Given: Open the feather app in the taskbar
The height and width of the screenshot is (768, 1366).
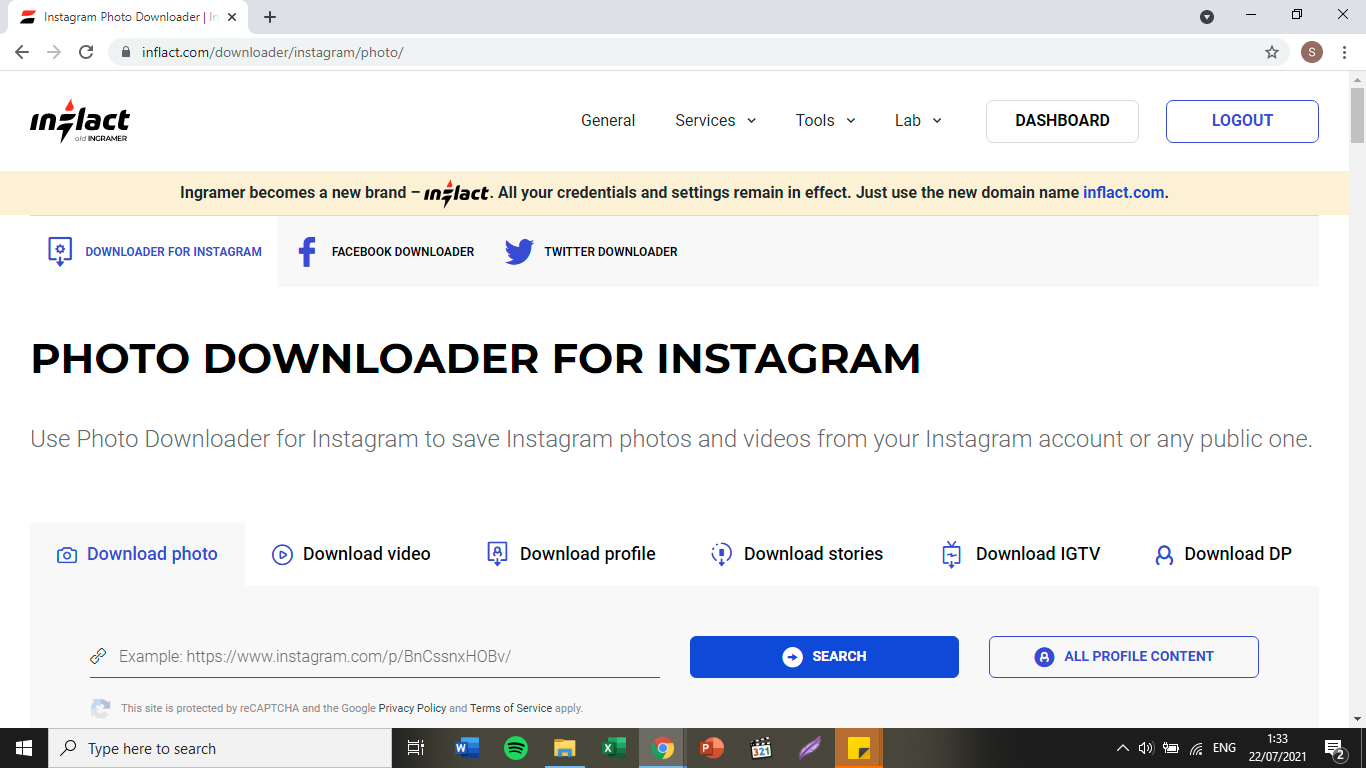Looking at the screenshot, I should pyautogui.click(x=810, y=748).
